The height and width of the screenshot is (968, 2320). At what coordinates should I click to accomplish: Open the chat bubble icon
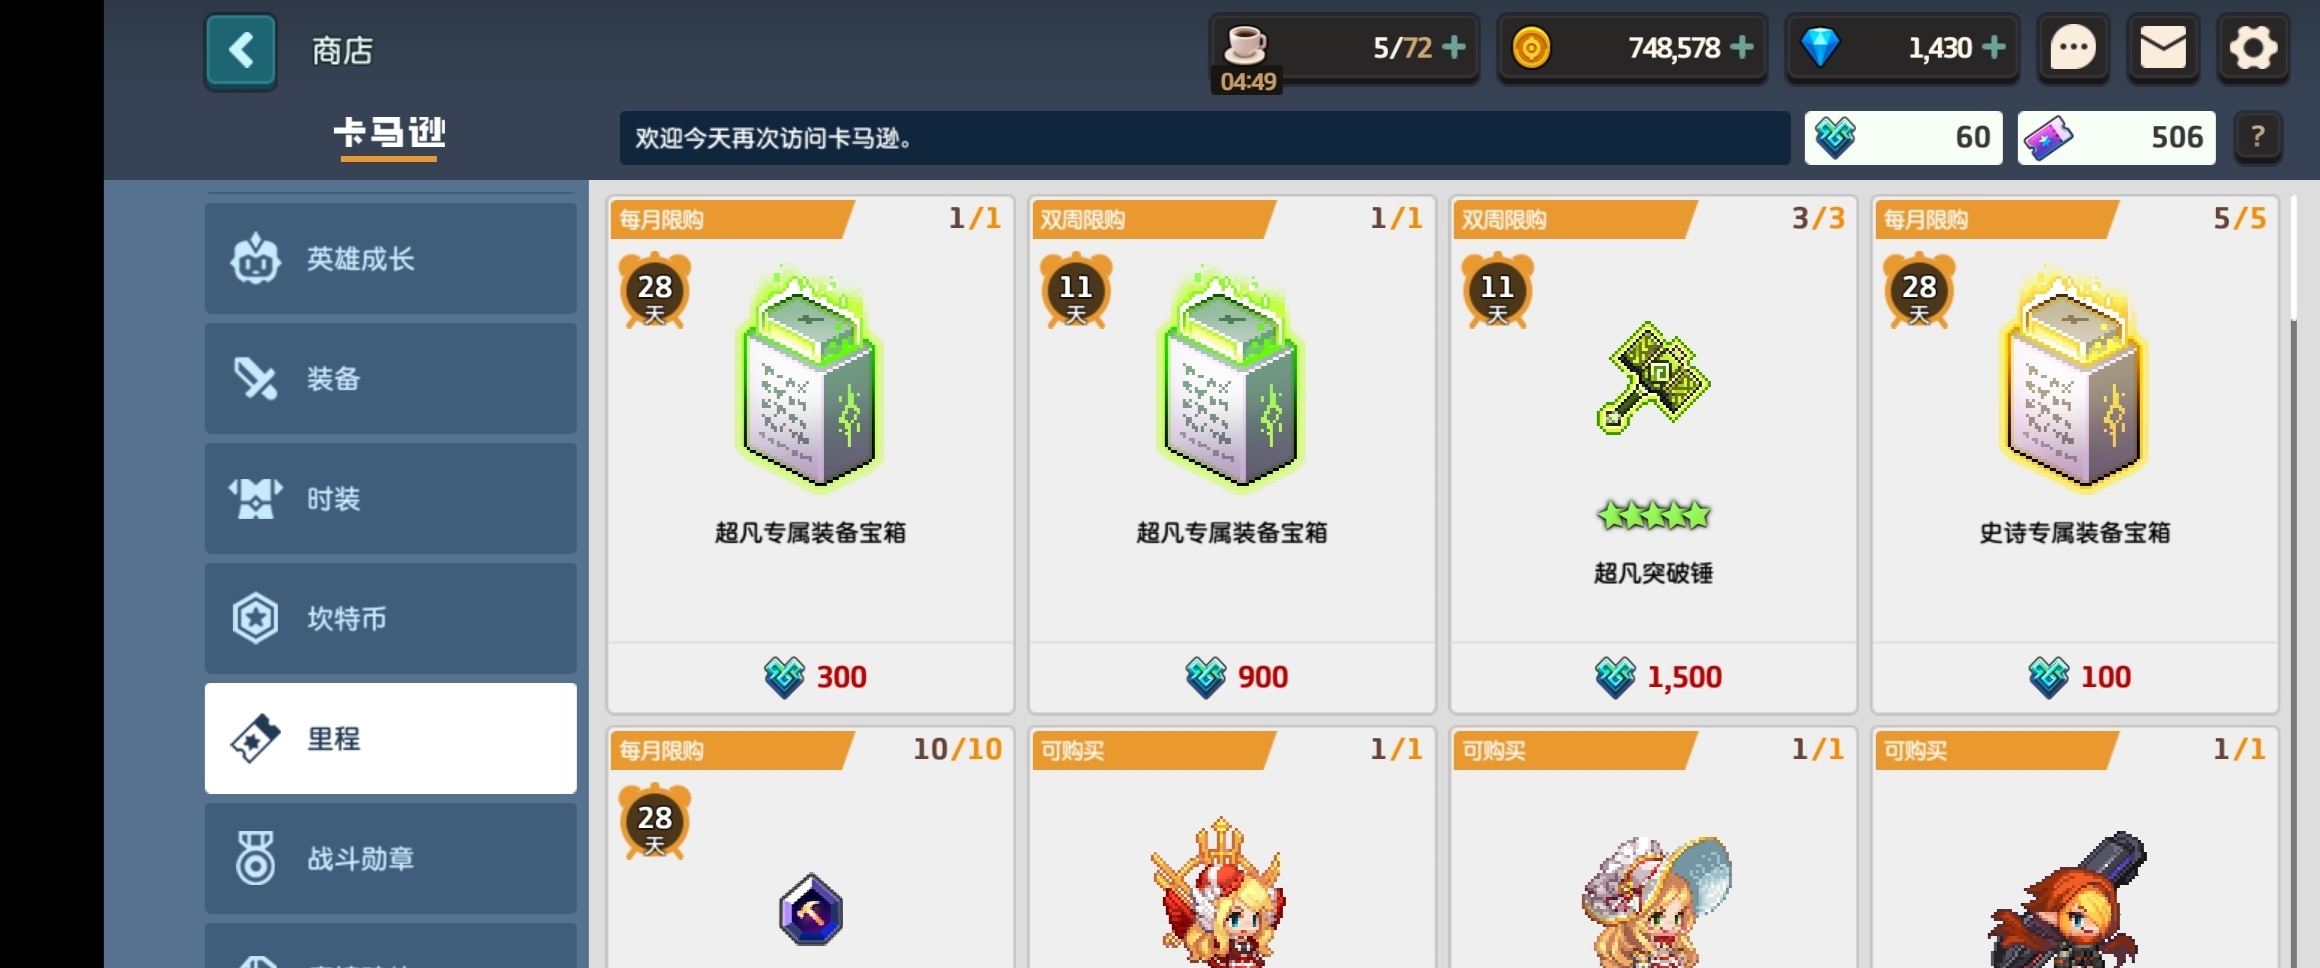click(2072, 48)
